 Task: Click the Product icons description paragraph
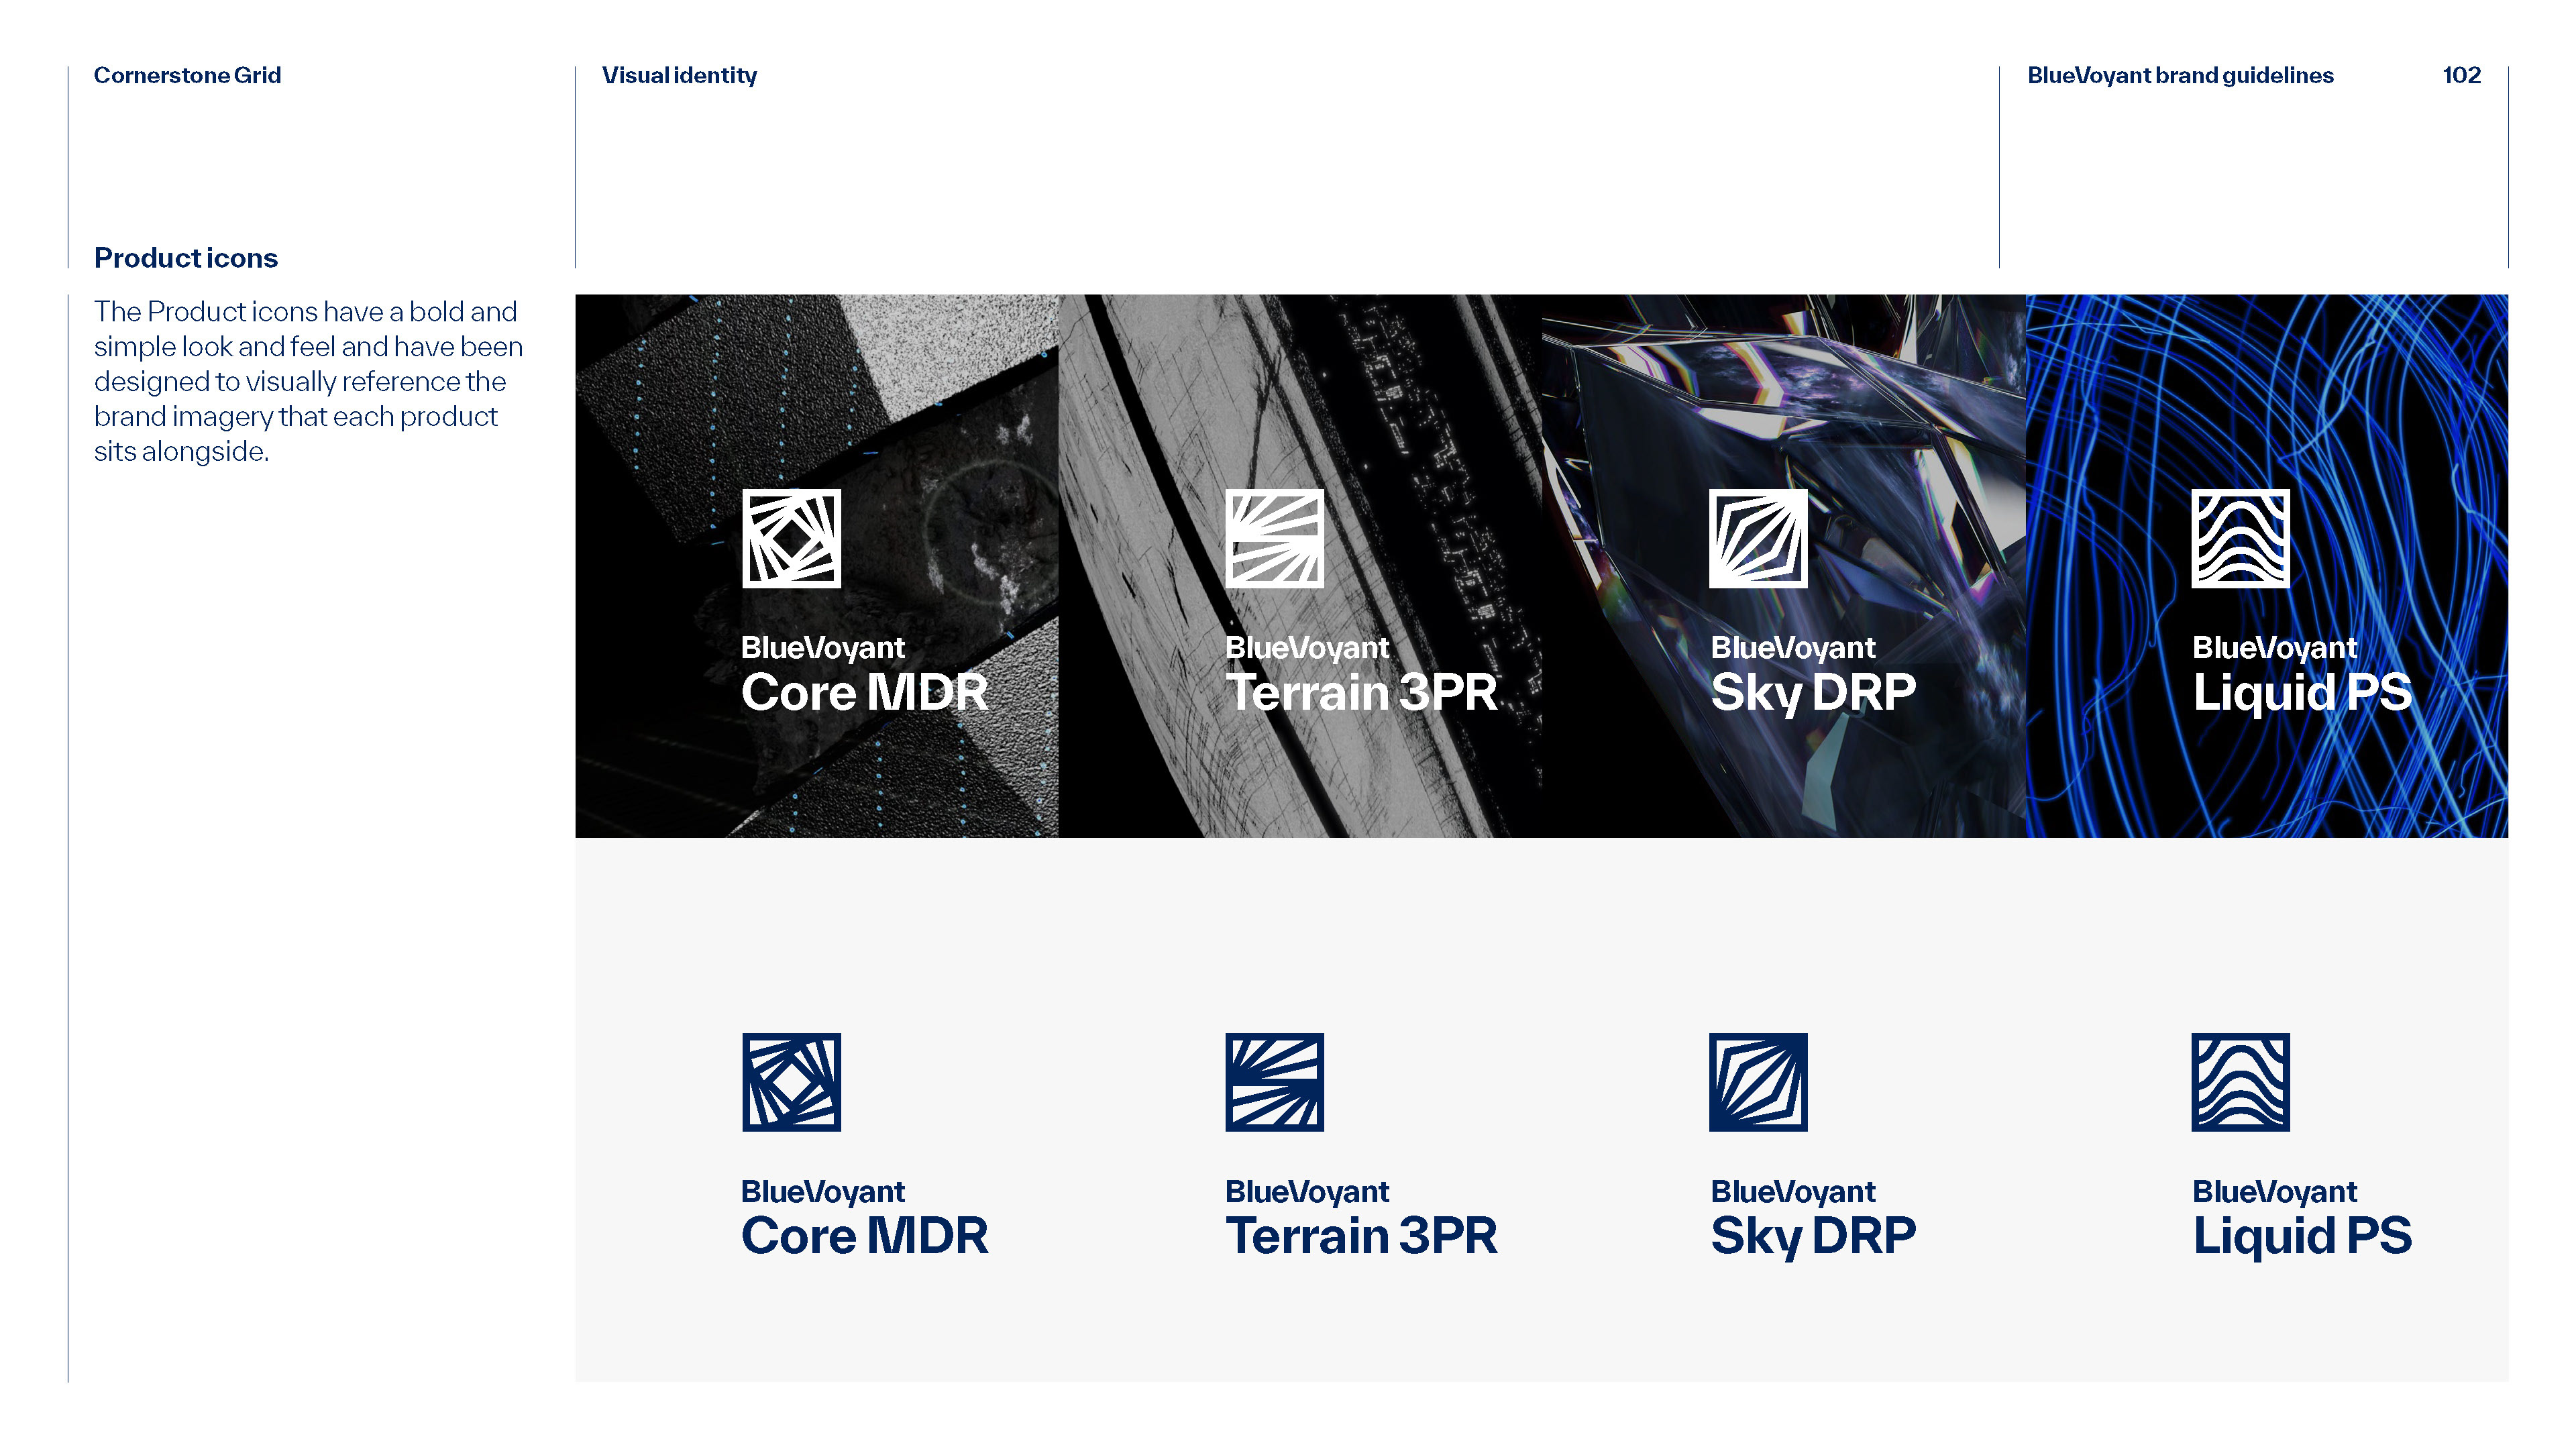308,381
